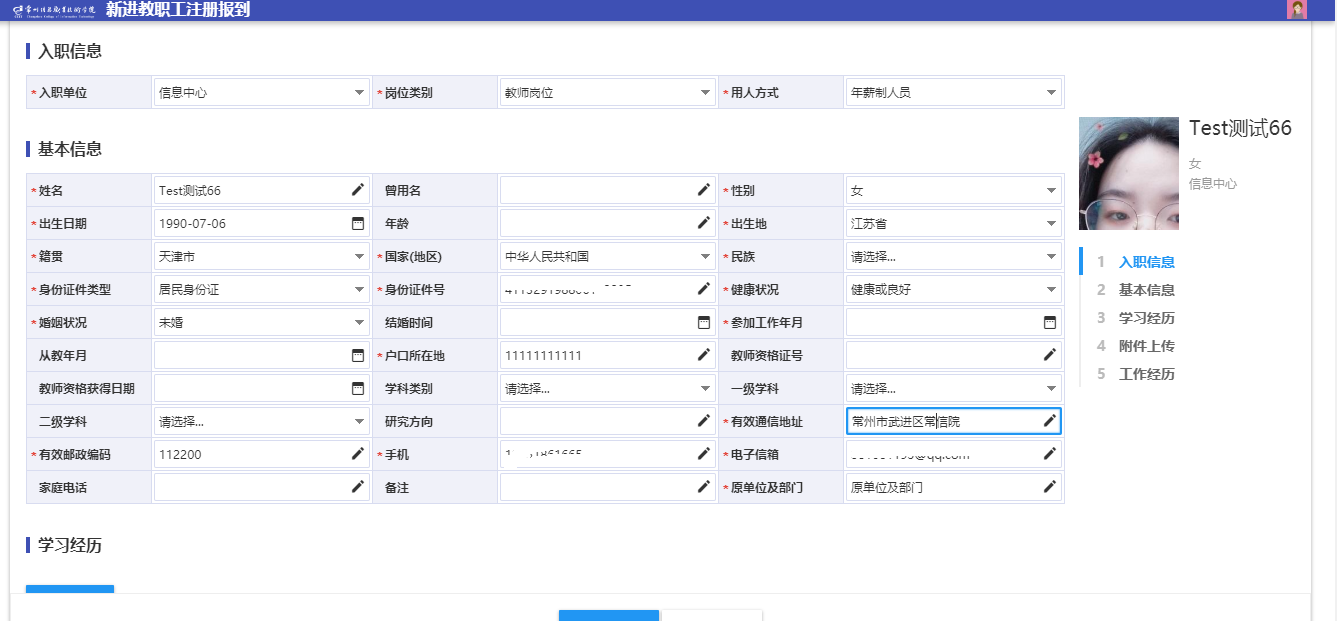Go to 附件上传 in side navigation
This screenshot has height=621, width=1337.
1146,346
